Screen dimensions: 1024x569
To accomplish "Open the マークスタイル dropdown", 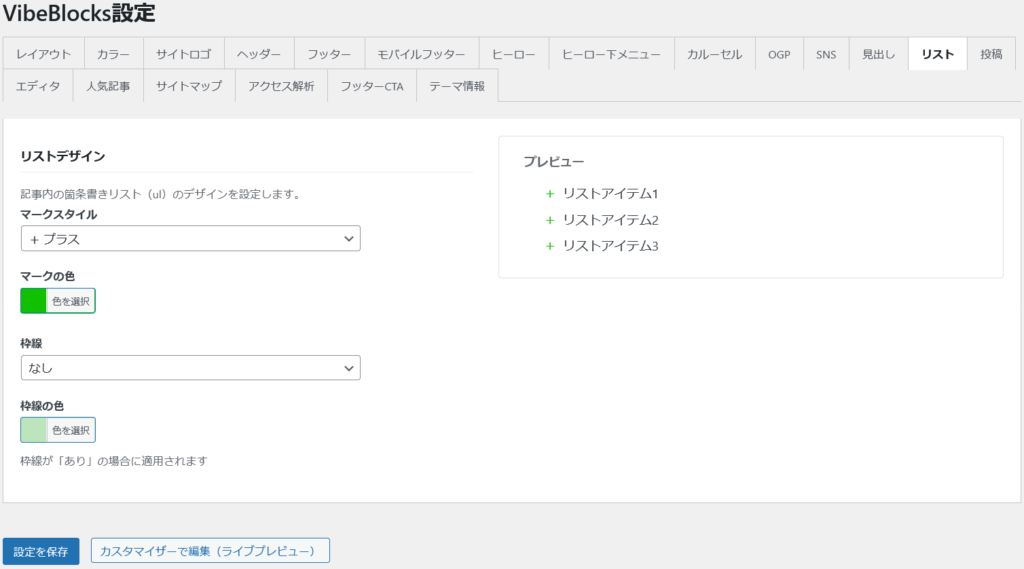I will coord(190,239).
